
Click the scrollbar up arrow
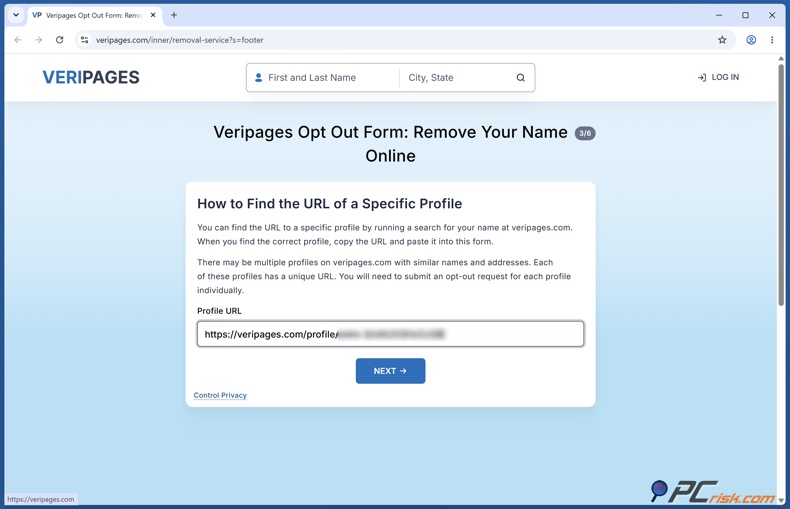point(781,58)
